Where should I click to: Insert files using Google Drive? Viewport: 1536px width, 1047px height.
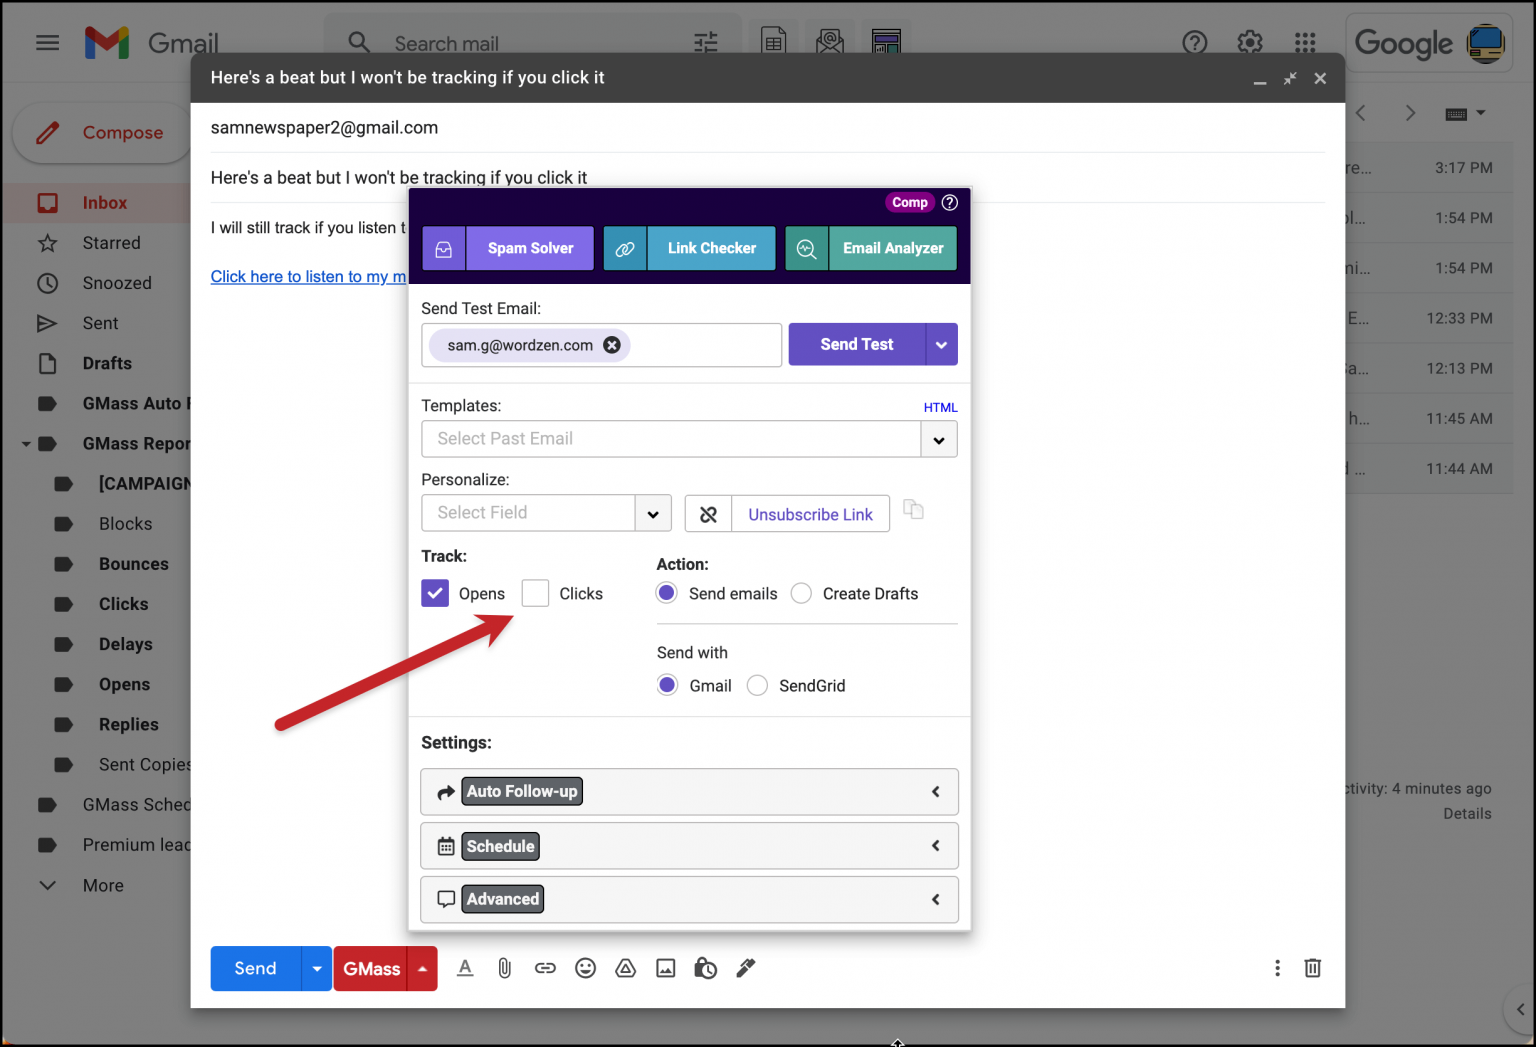click(x=625, y=968)
